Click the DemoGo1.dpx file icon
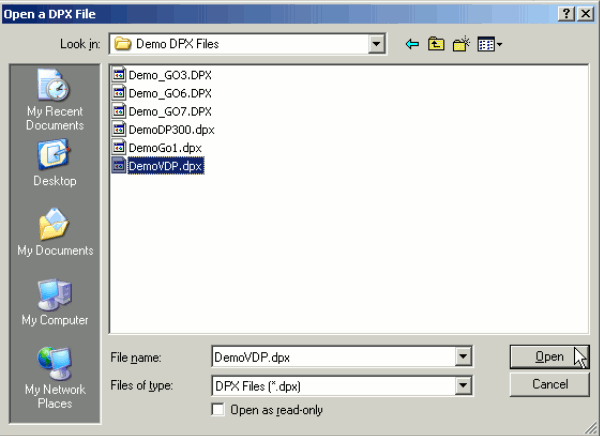Image resolution: width=600 pixels, height=436 pixels. click(119, 147)
